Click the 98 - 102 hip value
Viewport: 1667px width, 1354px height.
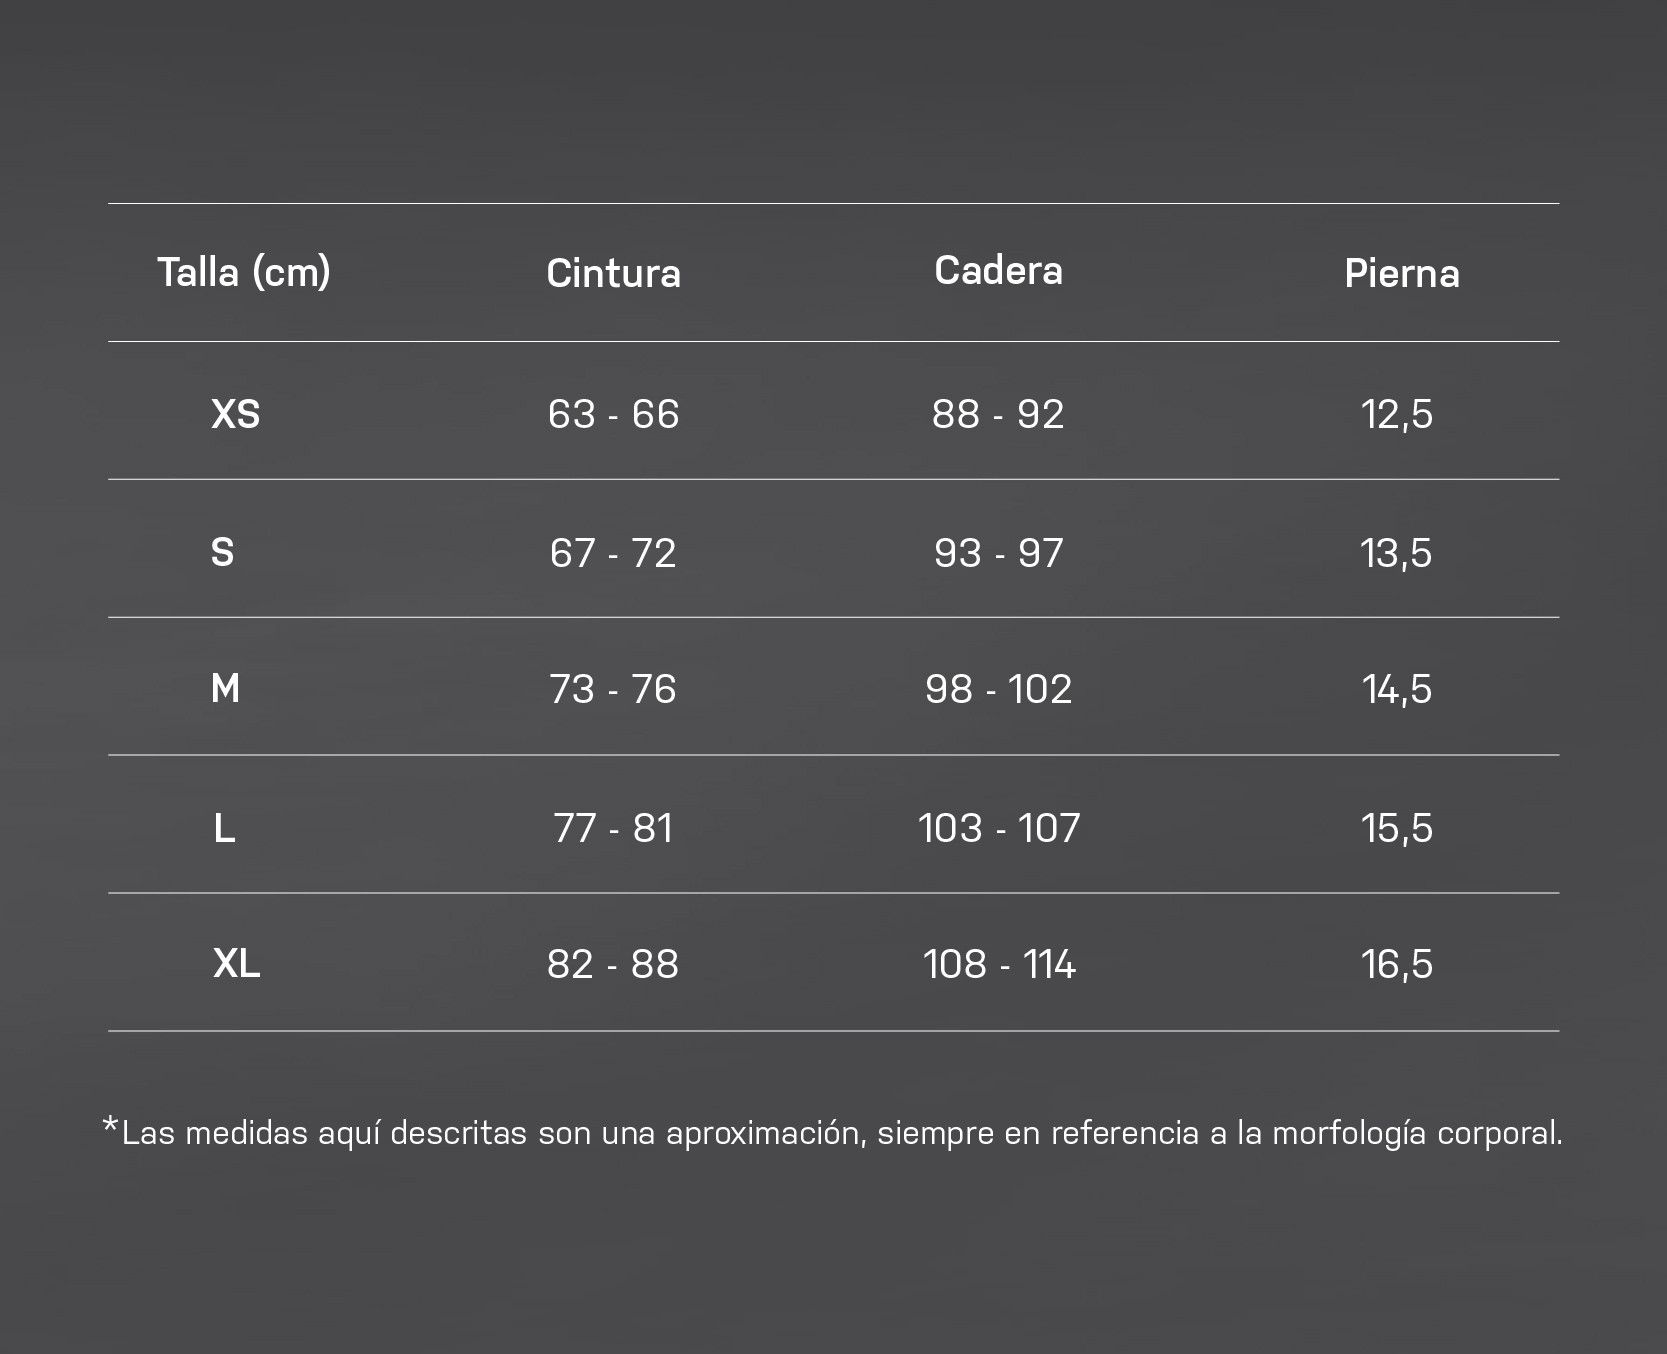(x=998, y=688)
